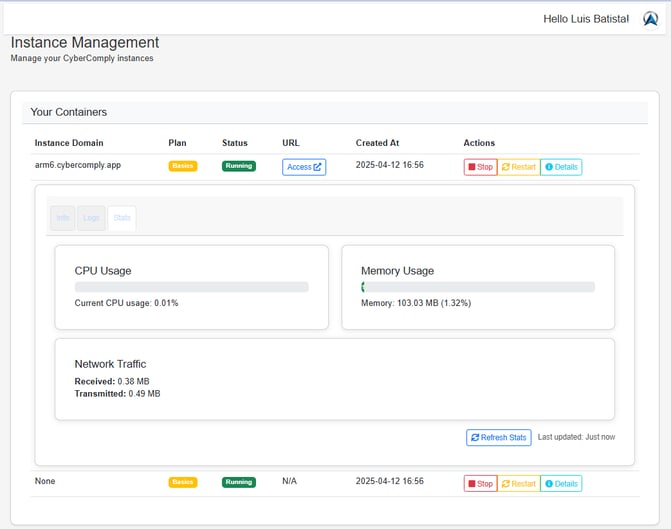
Task: Open the Access link for arm6.cybercomply.app
Action: 304,167
